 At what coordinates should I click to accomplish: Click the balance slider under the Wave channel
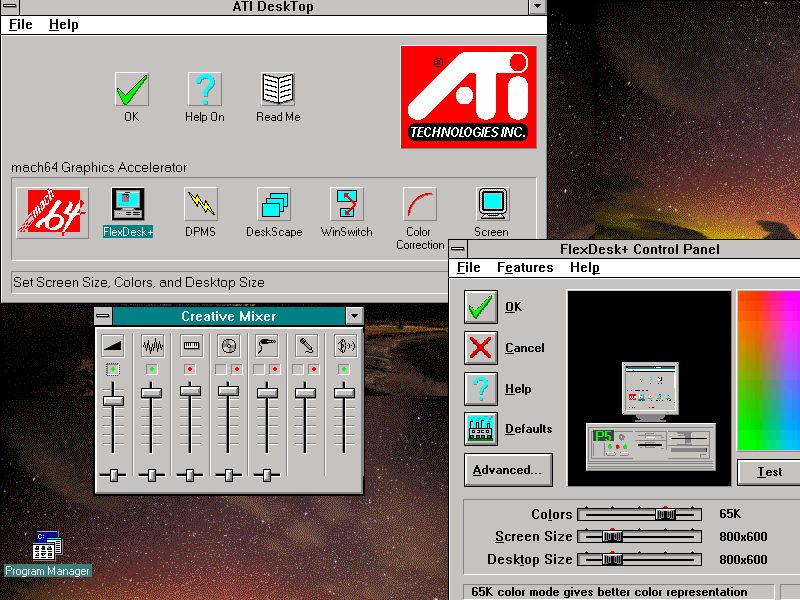pyautogui.click(x=152, y=475)
